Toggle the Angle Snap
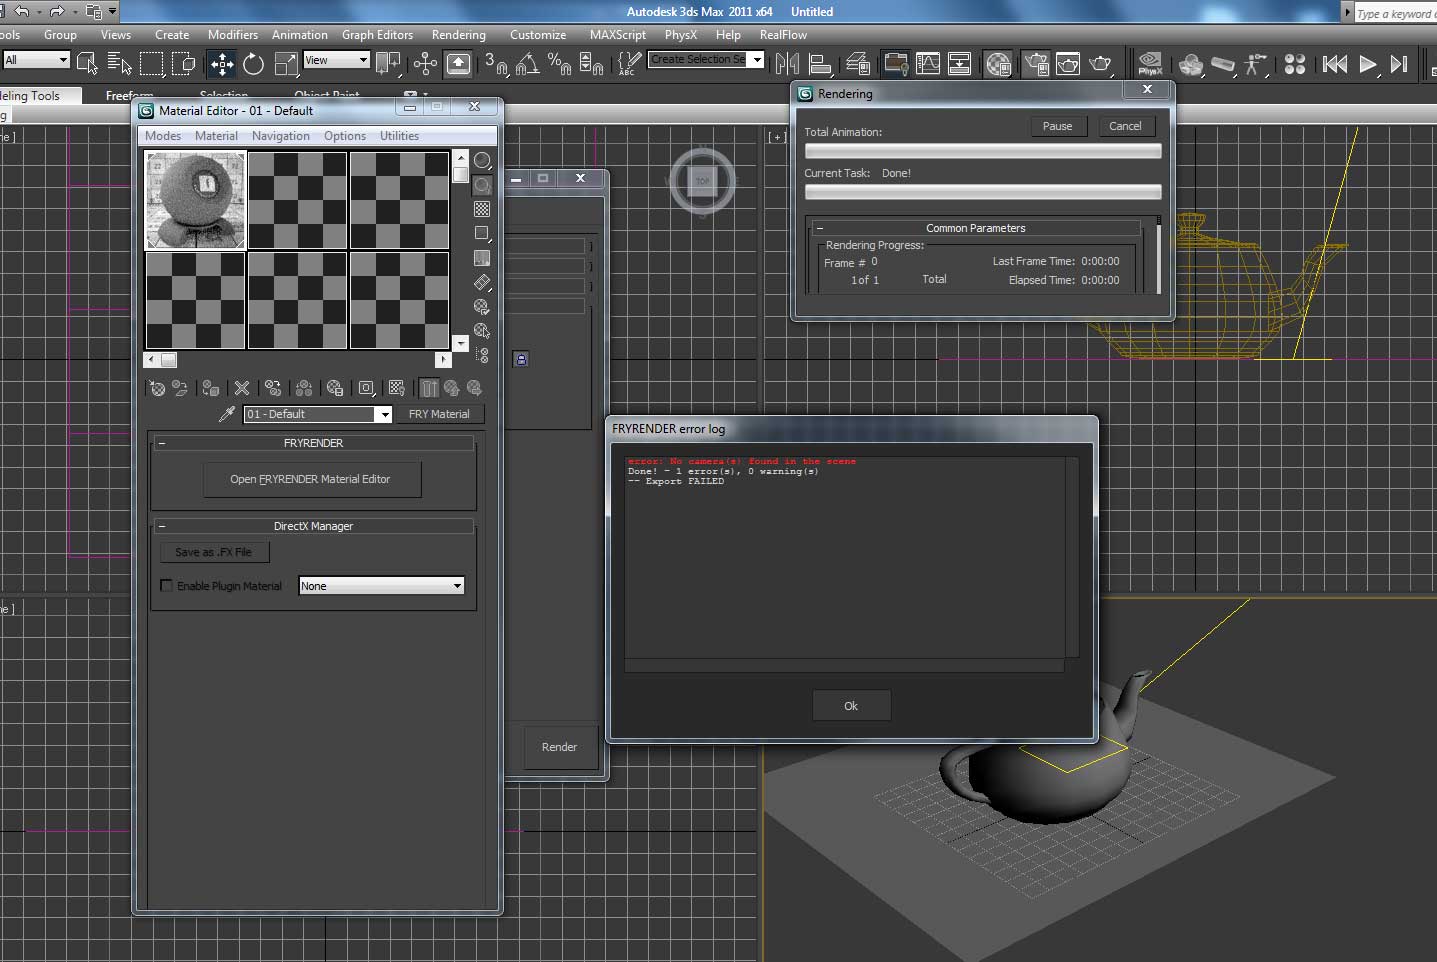 coord(528,64)
